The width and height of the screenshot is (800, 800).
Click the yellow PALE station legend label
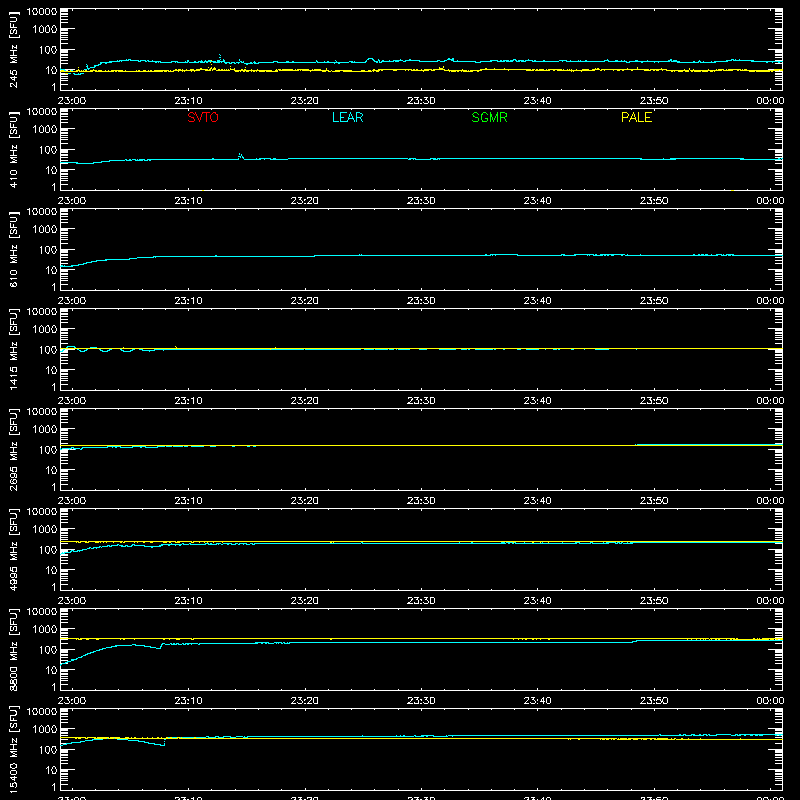[x=636, y=117]
